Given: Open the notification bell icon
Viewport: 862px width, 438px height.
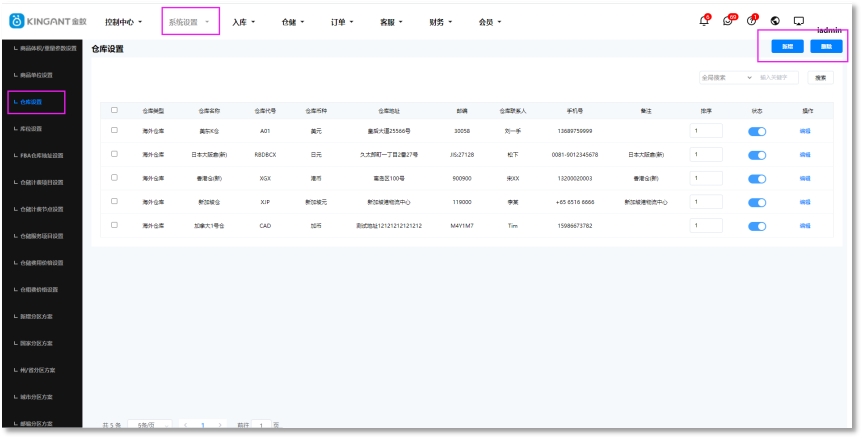Looking at the screenshot, I should point(704,21).
